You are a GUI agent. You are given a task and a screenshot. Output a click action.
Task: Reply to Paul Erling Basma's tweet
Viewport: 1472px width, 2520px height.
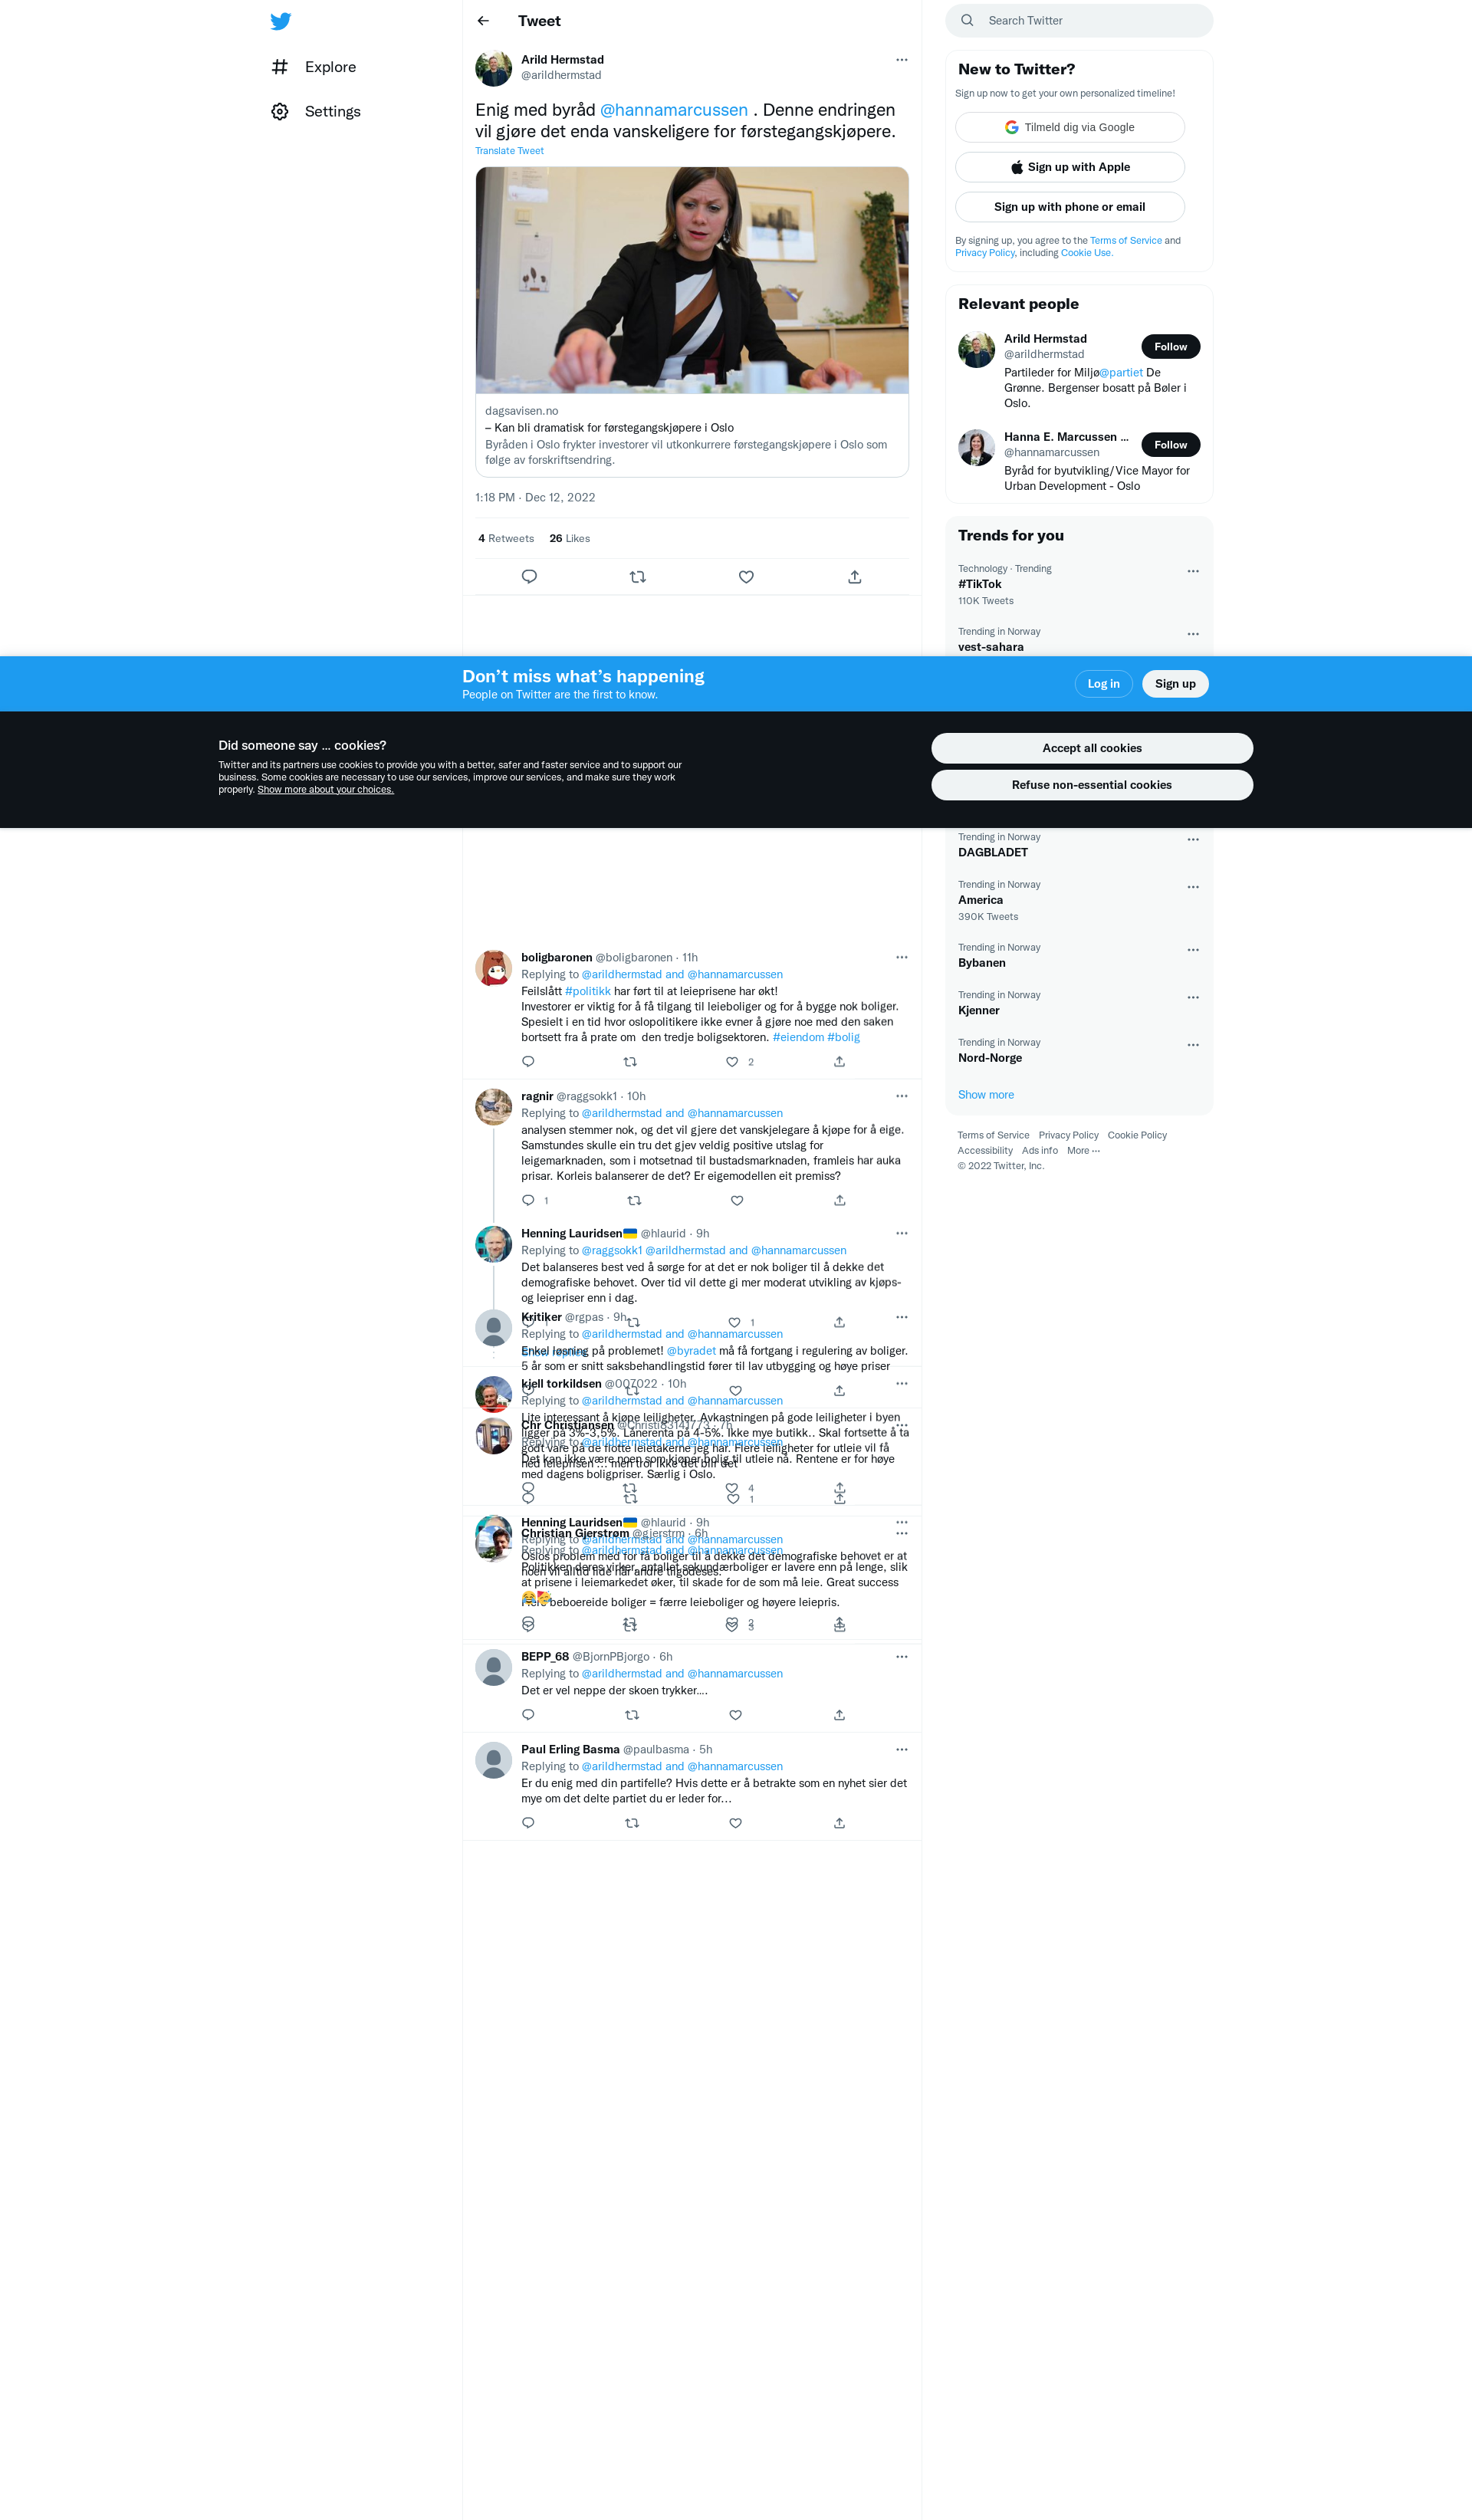click(x=528, y=1823)
